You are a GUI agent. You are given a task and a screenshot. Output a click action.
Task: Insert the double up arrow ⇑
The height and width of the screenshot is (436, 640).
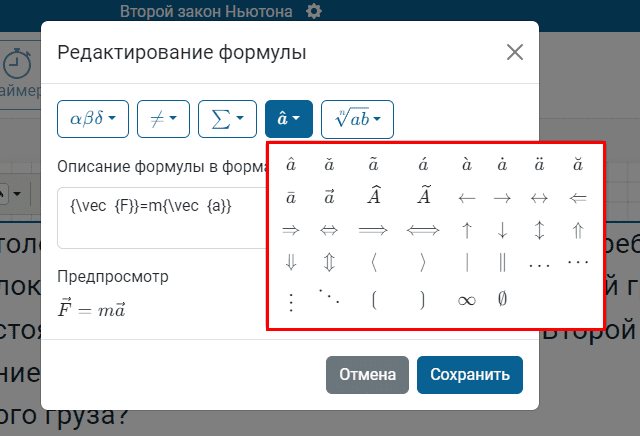point(578,230)
